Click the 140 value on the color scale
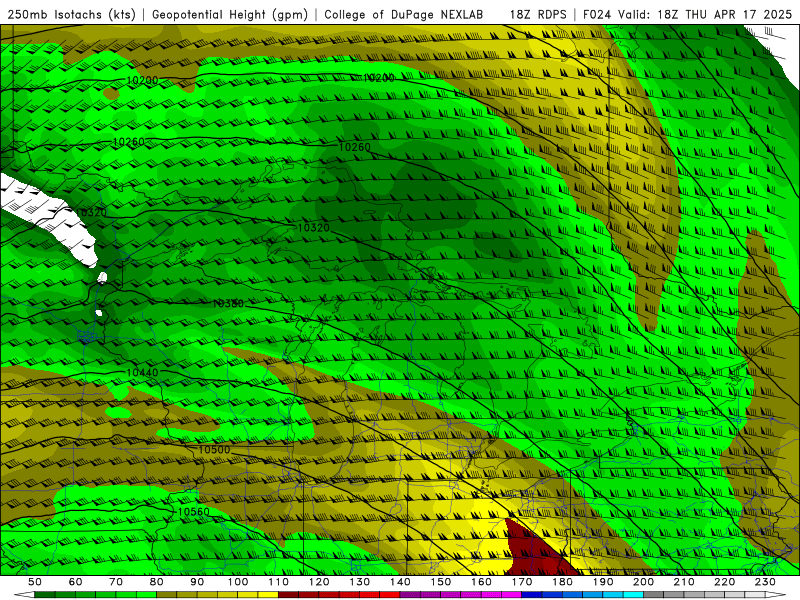 coord(401,582)
